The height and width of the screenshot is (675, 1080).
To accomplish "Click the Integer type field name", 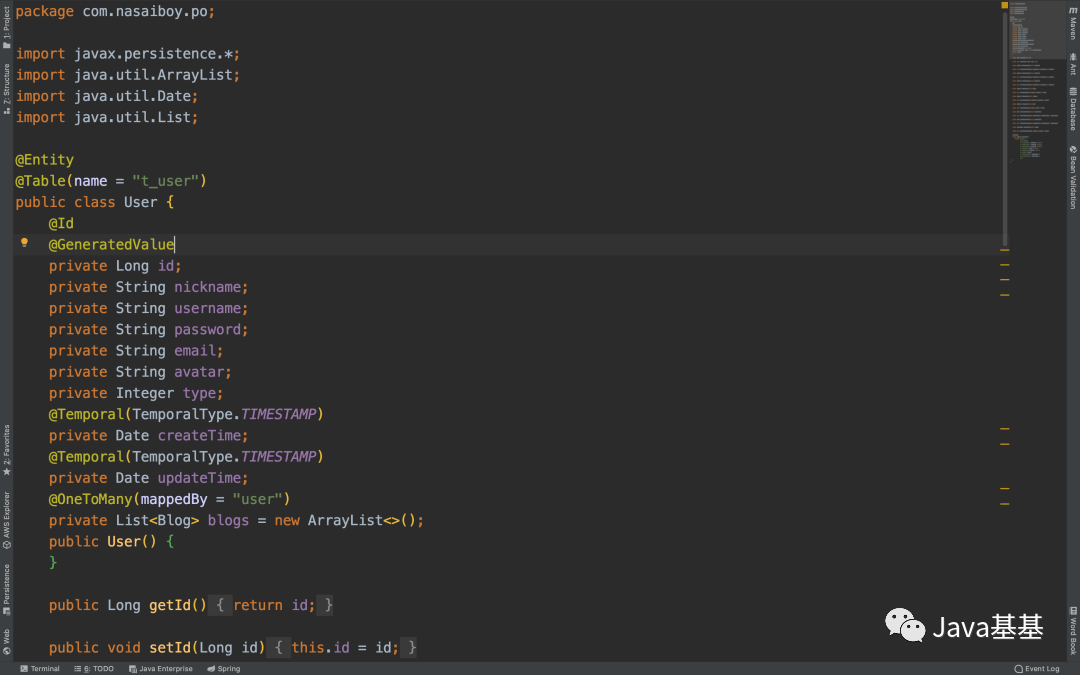I will 199,393.
